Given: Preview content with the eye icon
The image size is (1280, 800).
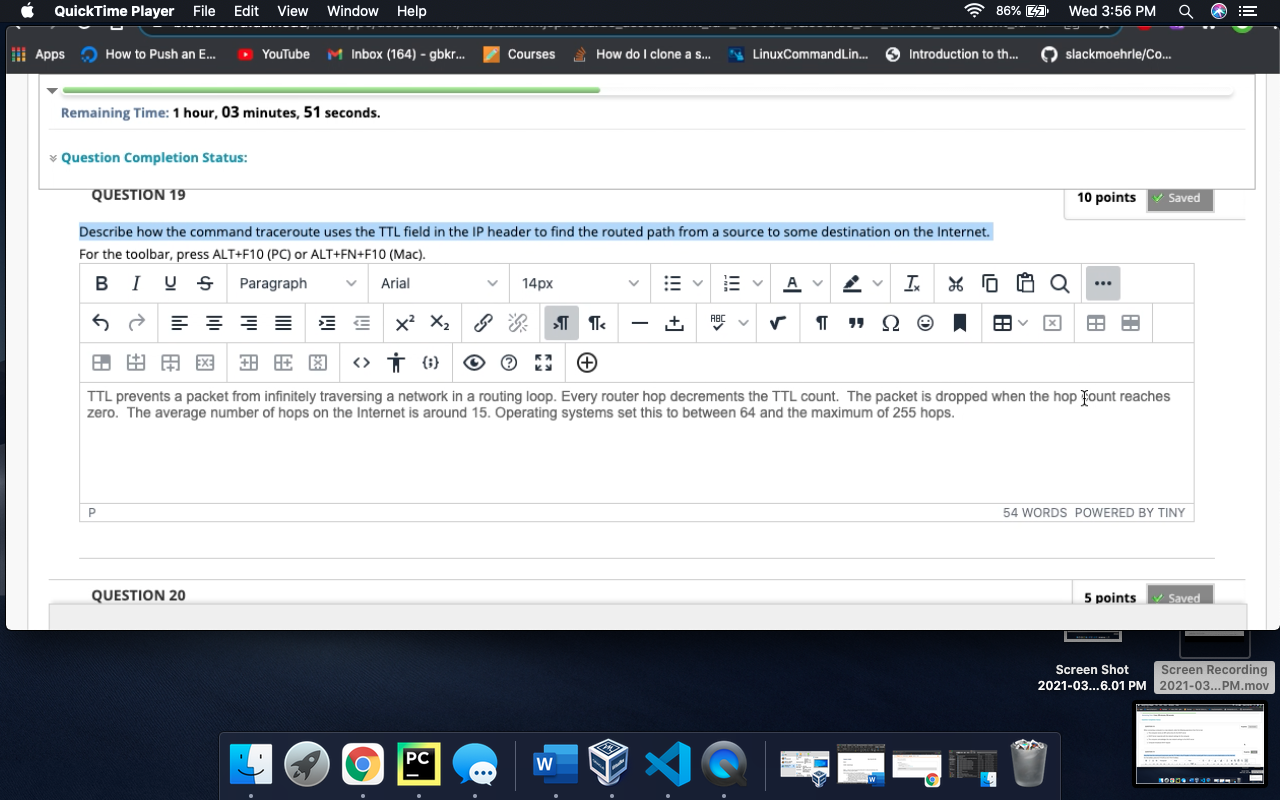Looking at the screenshot, I should point(474,362).
